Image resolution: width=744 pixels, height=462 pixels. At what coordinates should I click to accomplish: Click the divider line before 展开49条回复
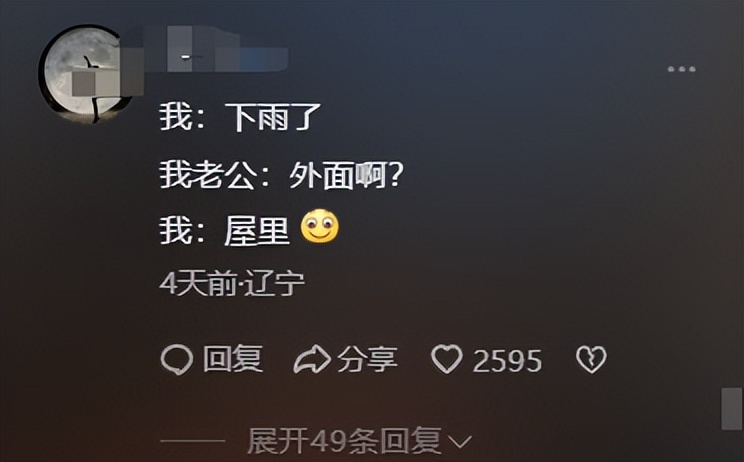pos(192,441)
